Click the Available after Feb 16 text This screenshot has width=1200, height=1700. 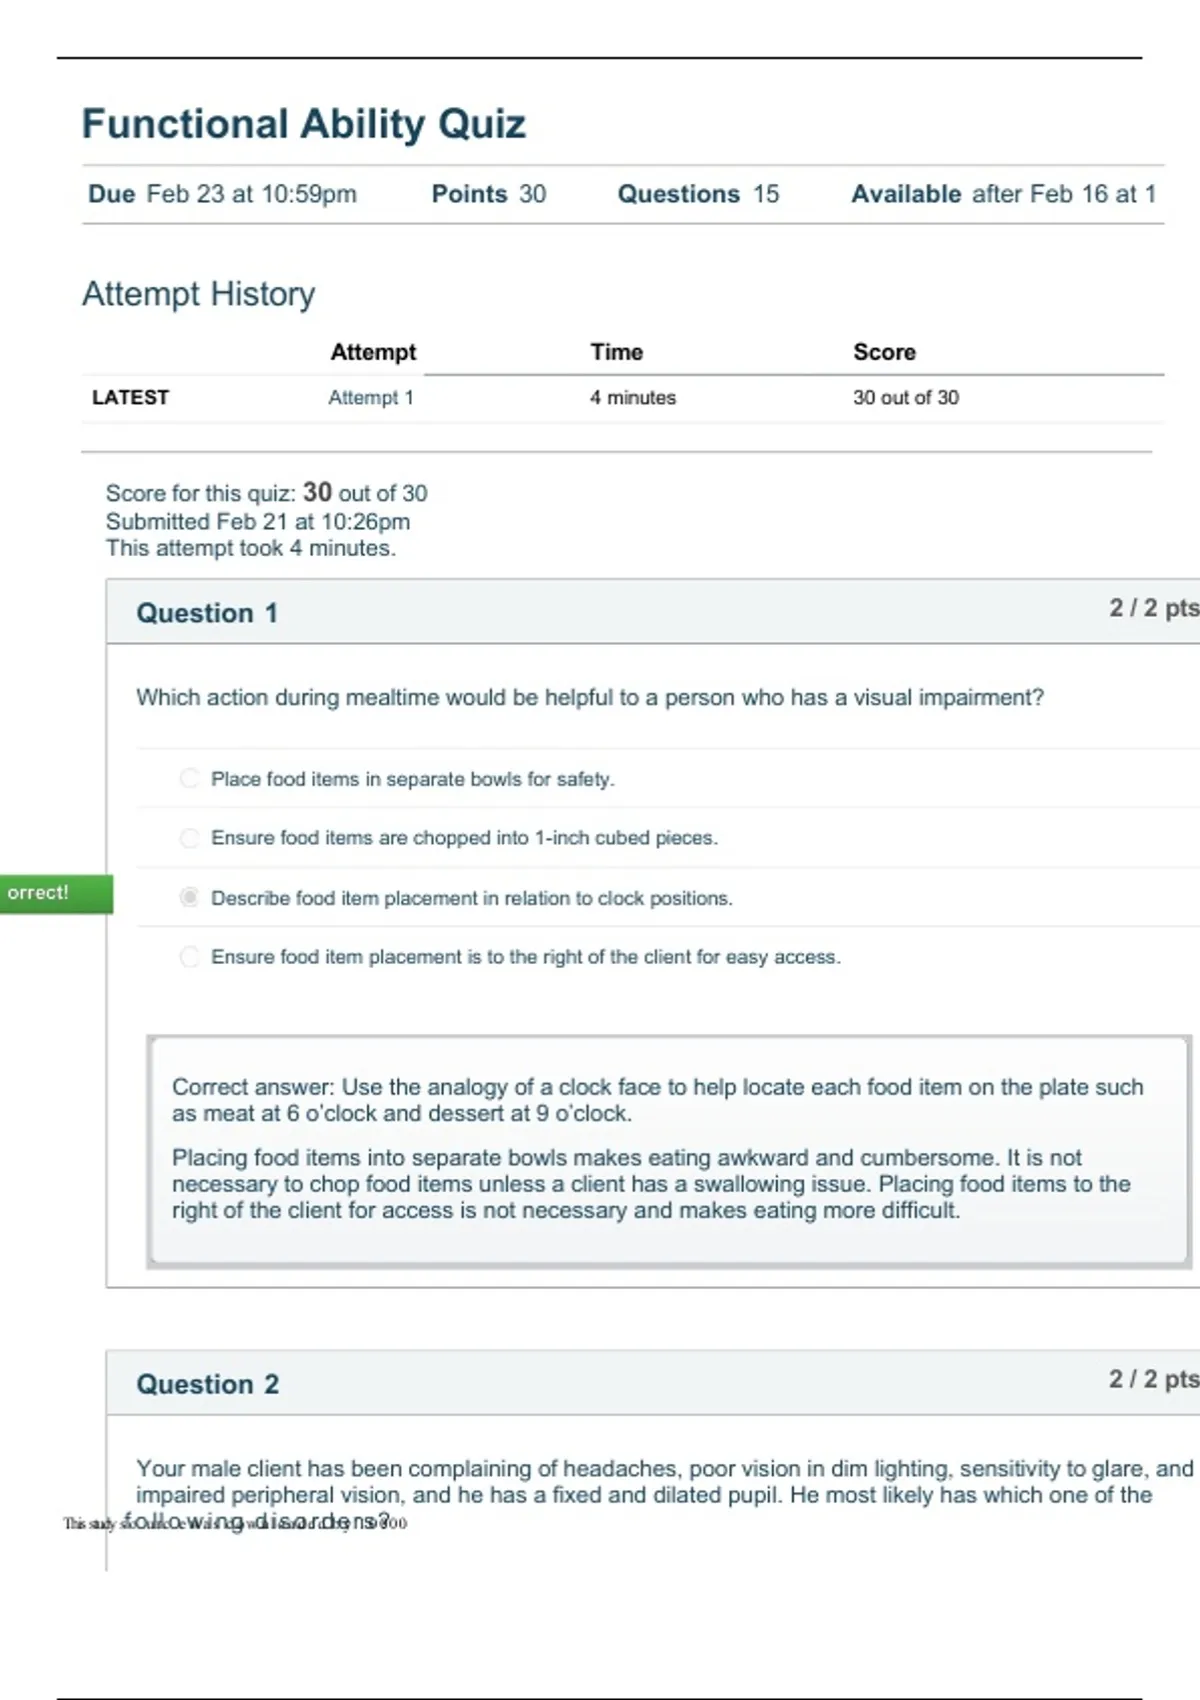[x=1003, y=194]
